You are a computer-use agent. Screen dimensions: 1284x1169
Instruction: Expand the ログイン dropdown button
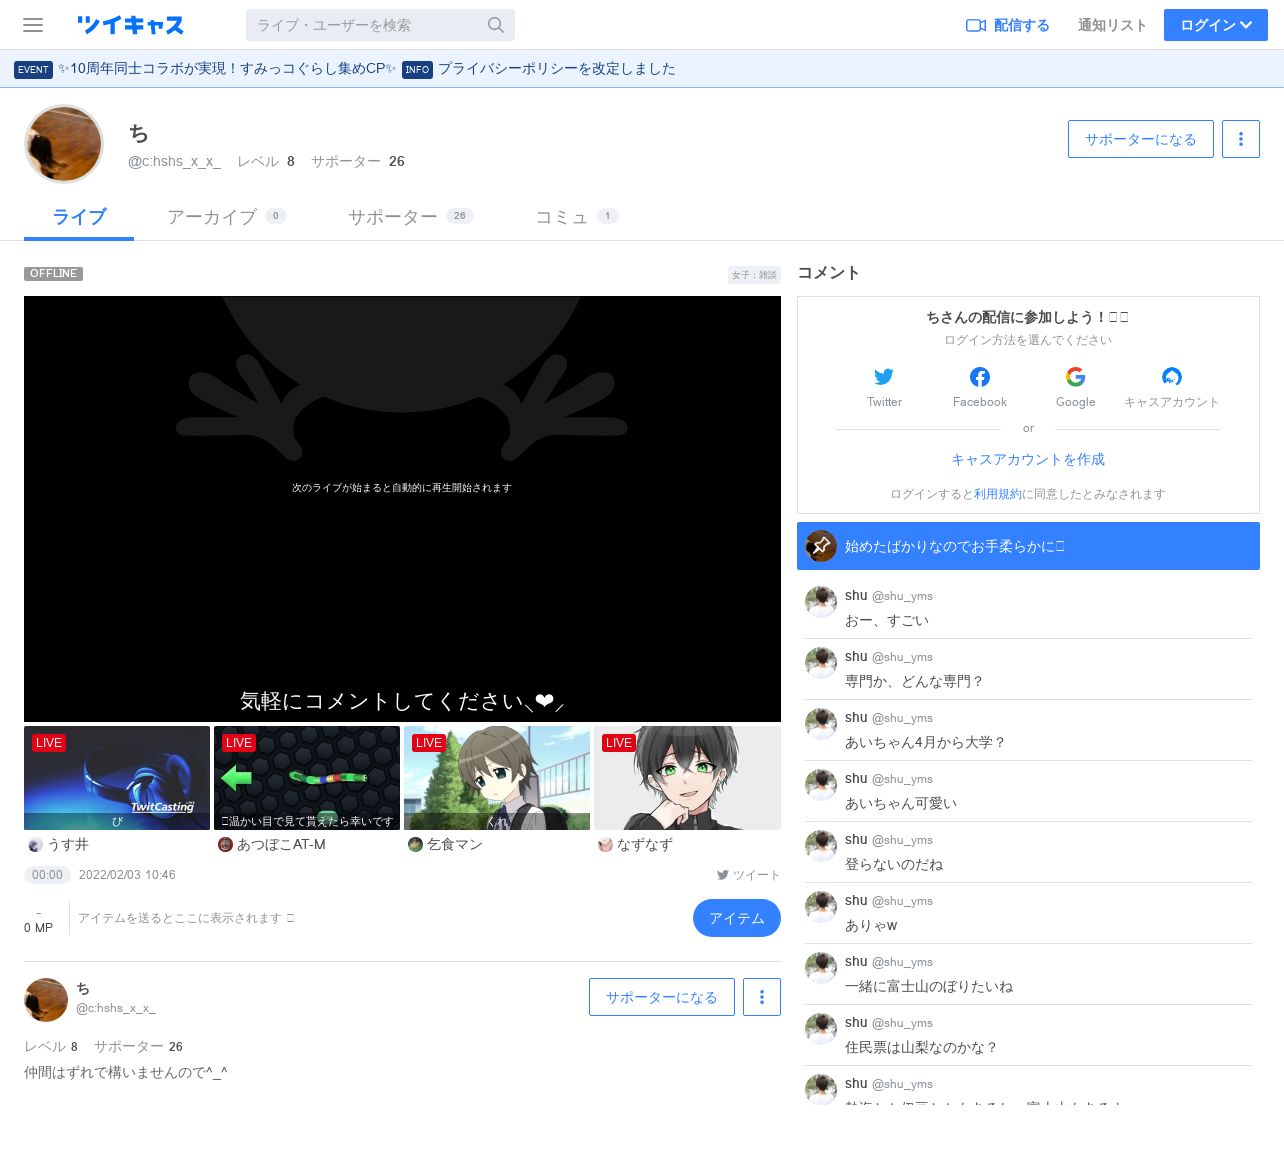coord(1216,25)
